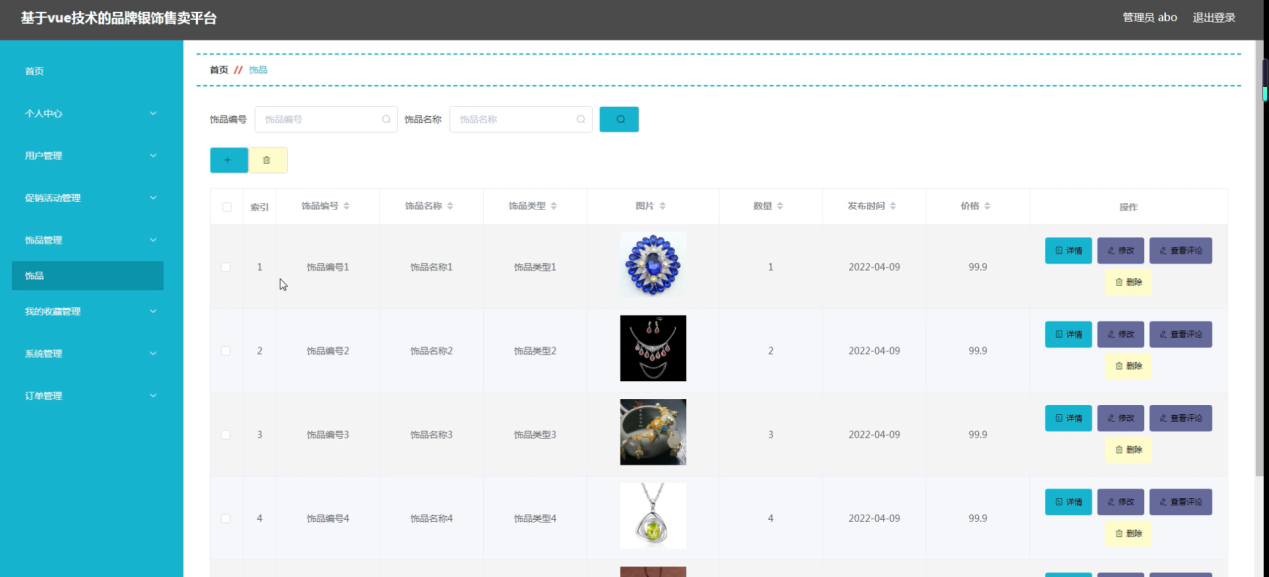Check the checkbox for row 3
Image resolution: width=1269 pixels, height=577 pixels.
pos(226,435)
